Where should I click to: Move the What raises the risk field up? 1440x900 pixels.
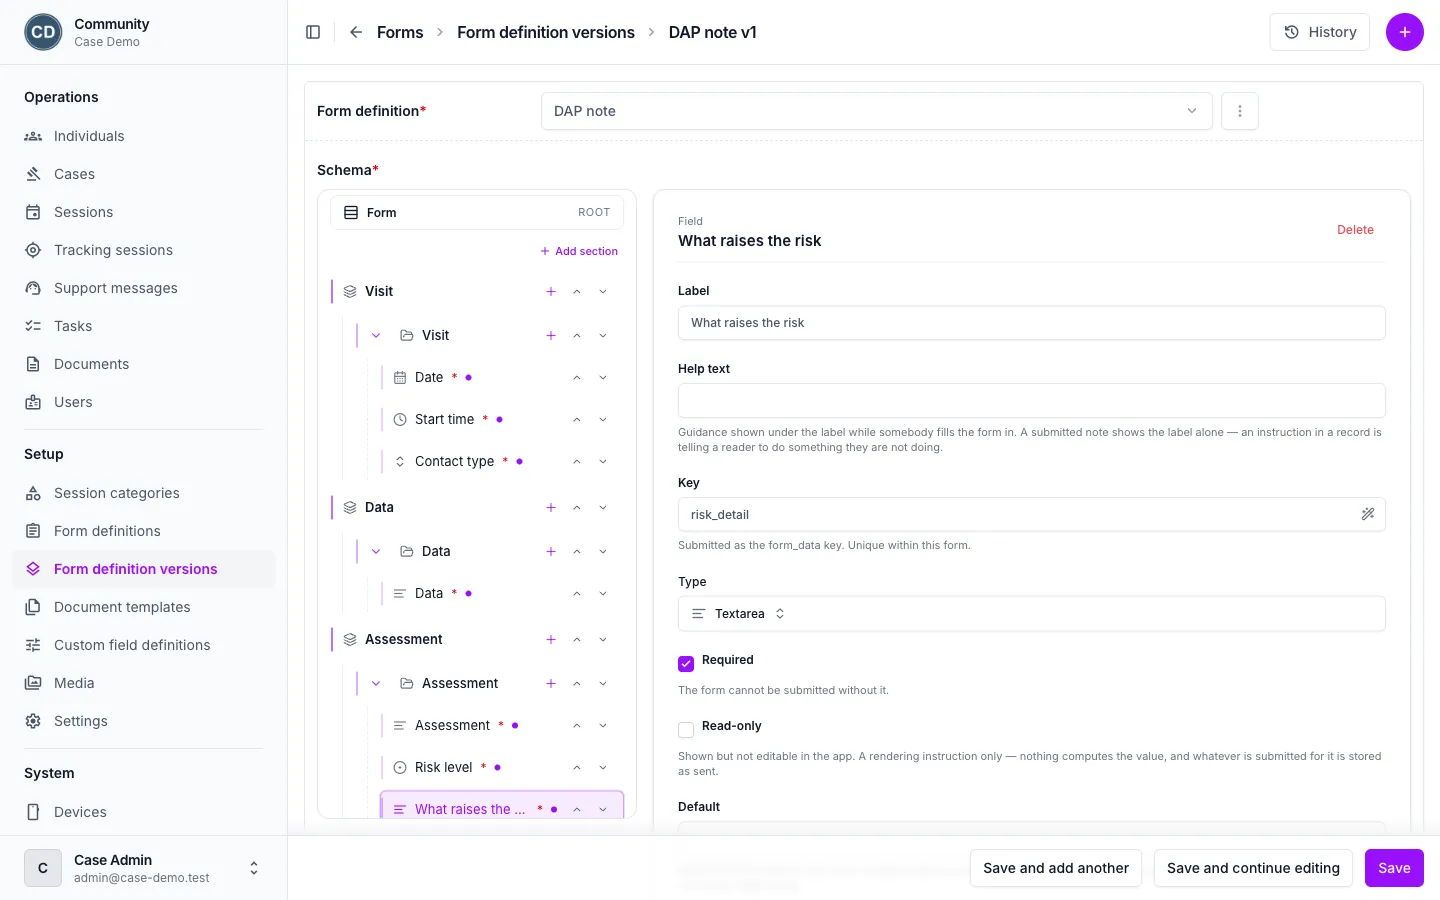coord(577,809)
